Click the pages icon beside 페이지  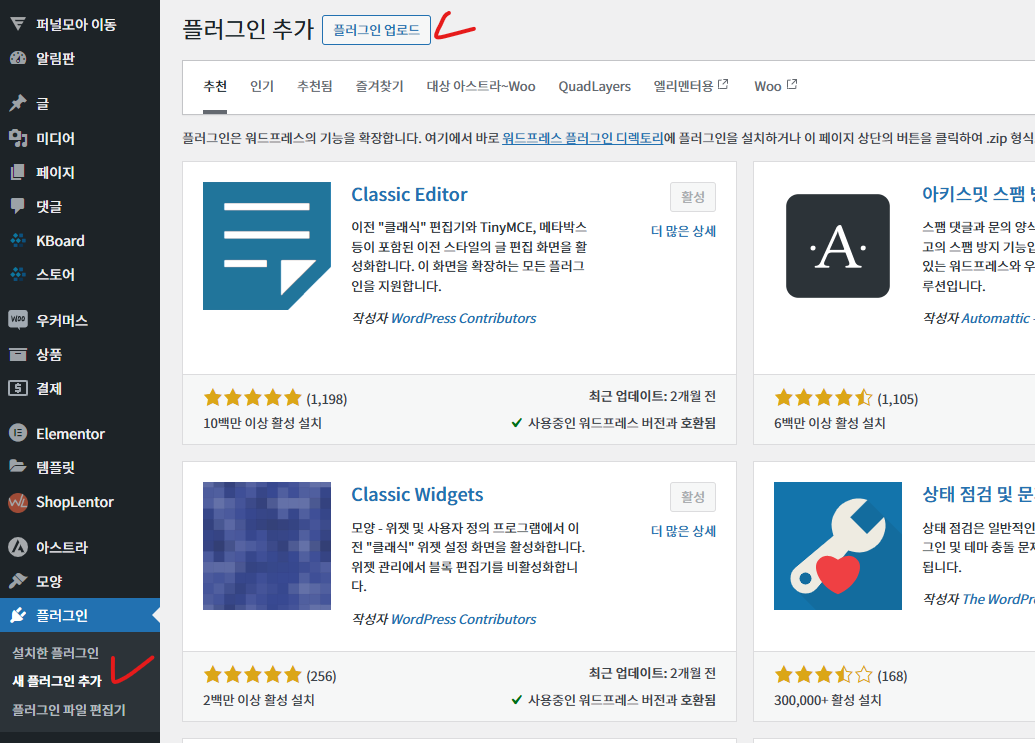18,172
